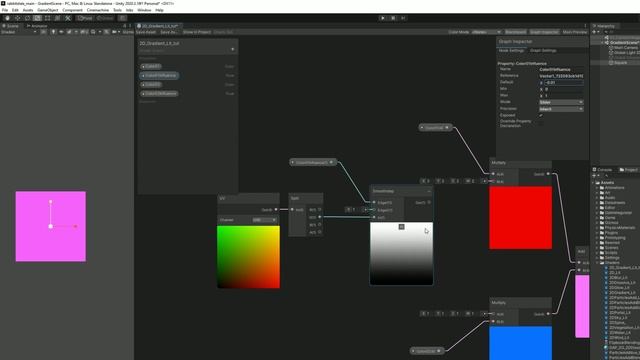This screenshot has height=360, width=640.
Task: Toggle the Main Preview panel button
Action: [x=575, y=32]
